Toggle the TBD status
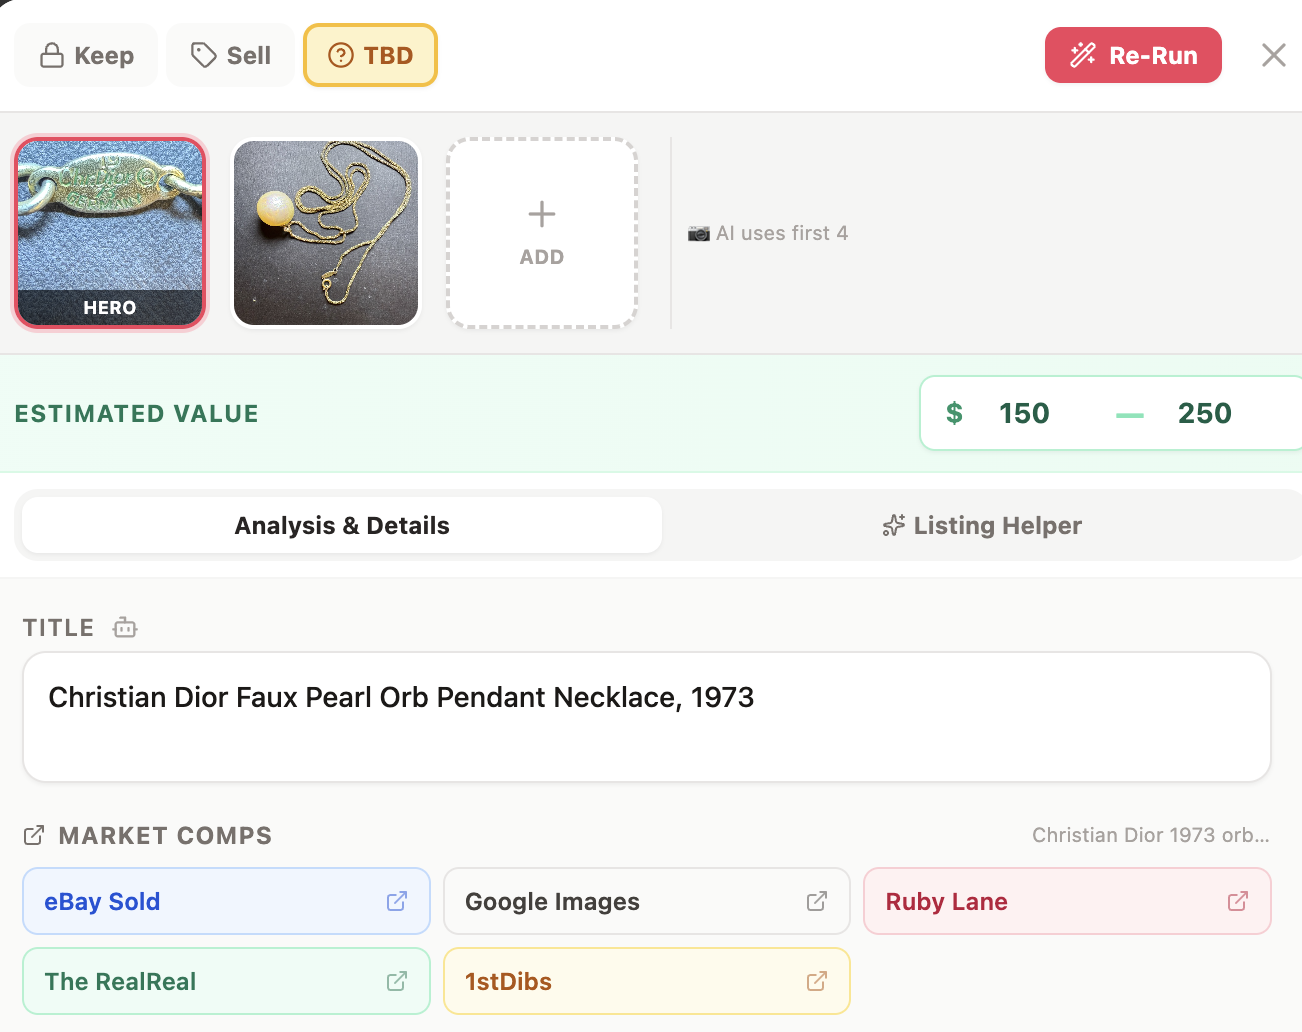 (370, 55)
